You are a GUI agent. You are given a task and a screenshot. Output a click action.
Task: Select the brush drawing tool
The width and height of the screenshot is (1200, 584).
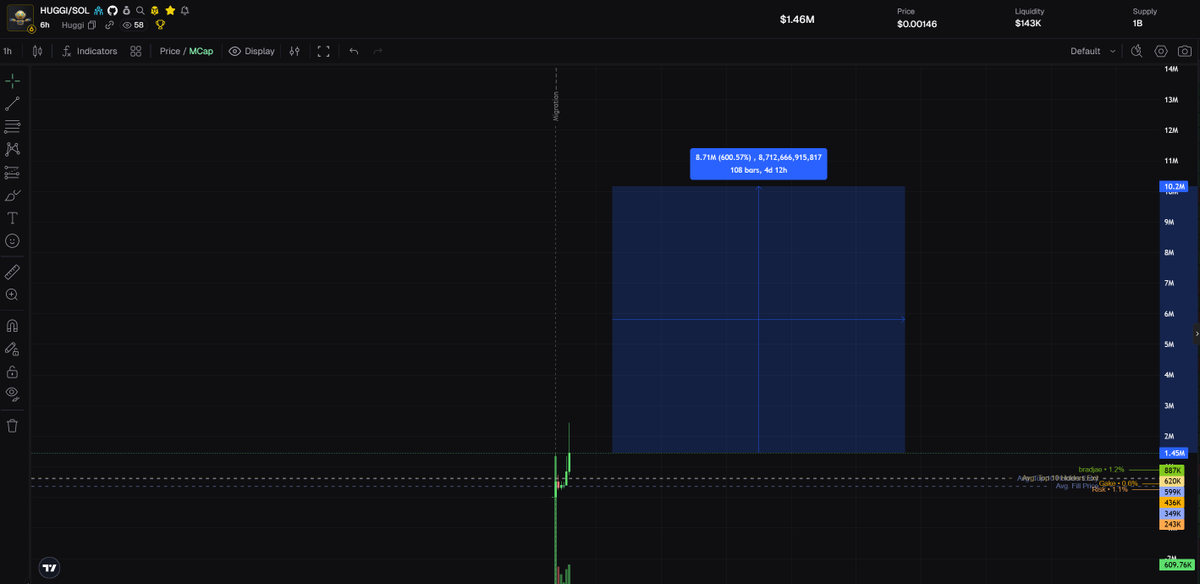[x=12, y=195]
